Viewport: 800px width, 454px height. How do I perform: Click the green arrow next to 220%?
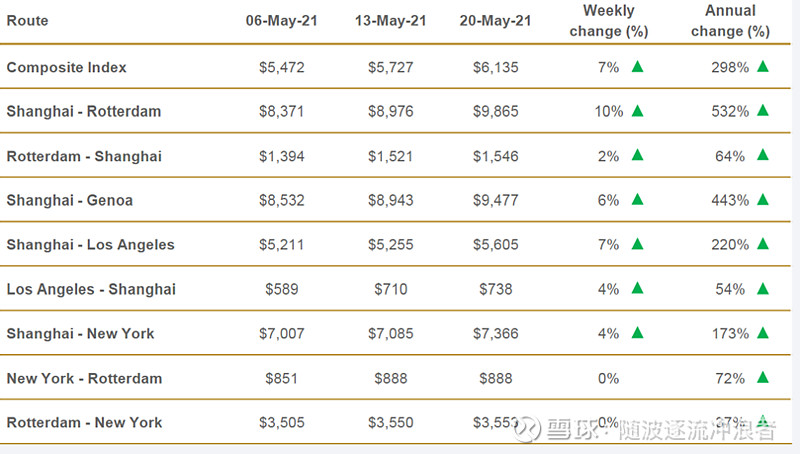tap(763, 244)
